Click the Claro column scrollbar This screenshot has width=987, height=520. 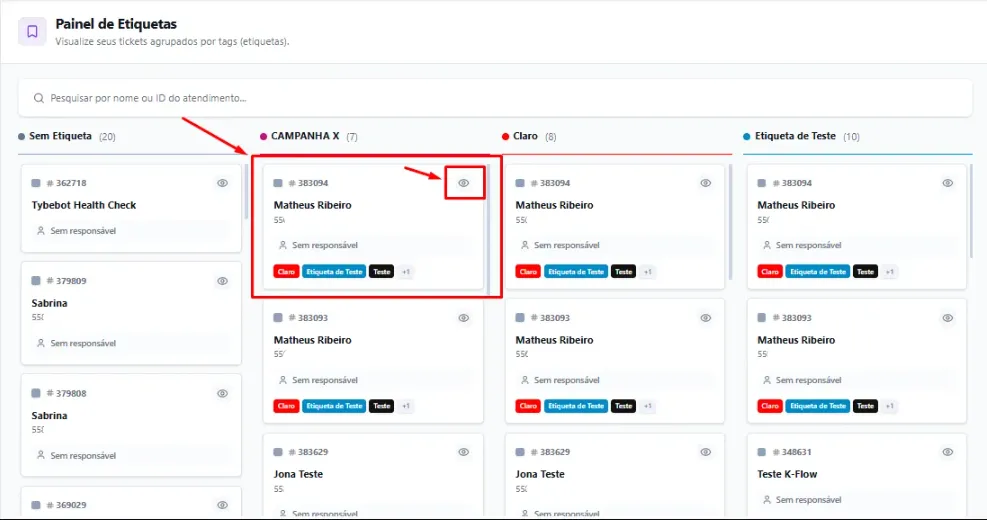click(x=730, y=222)
